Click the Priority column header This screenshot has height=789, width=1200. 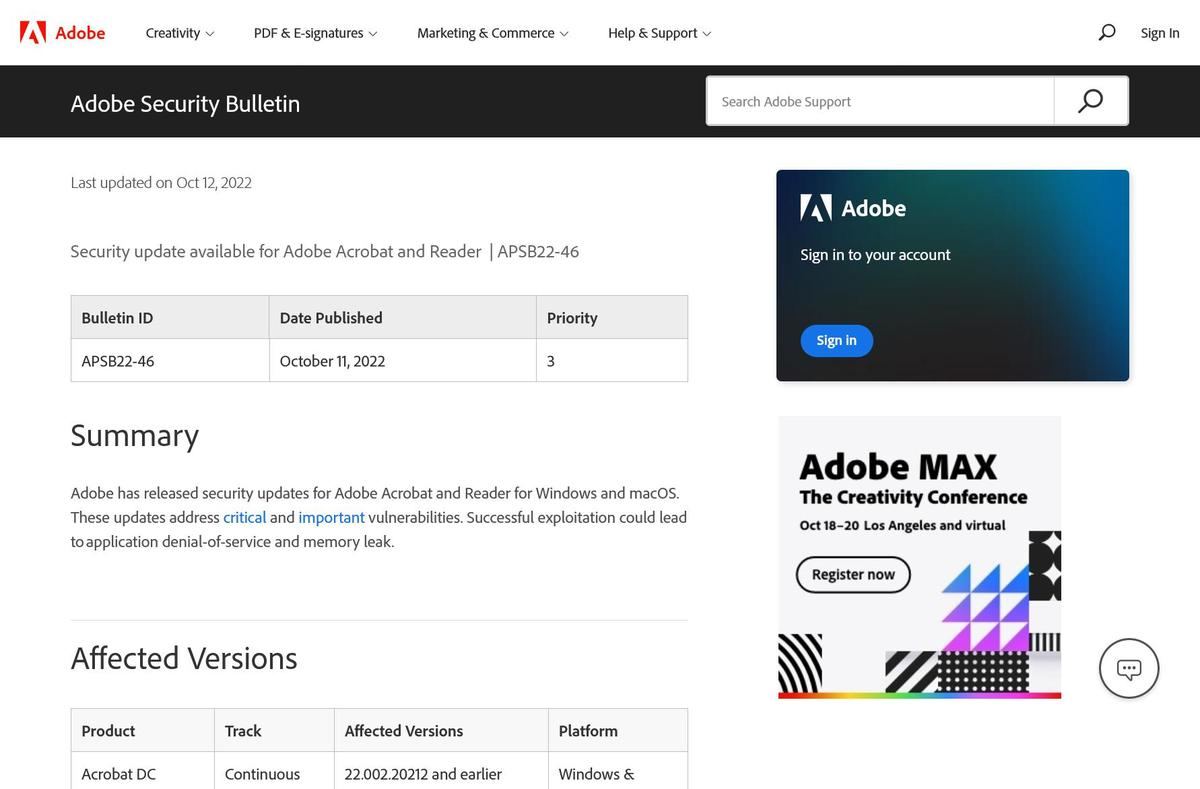(x=612, y=317)
